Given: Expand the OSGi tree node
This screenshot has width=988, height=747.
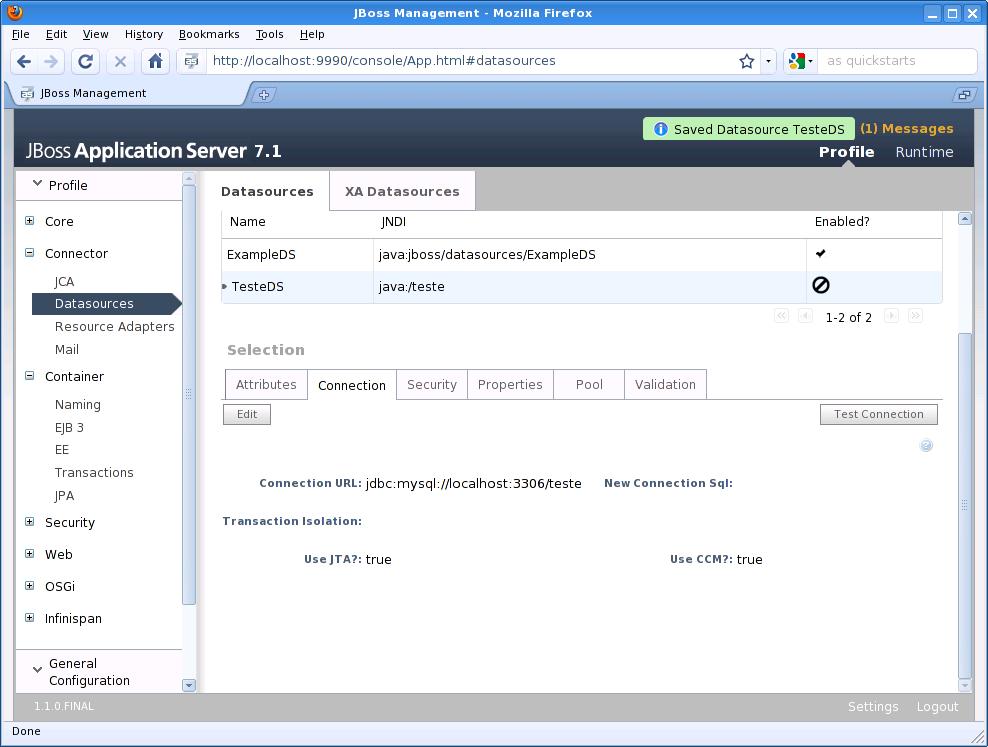Looking at the screenshot, I should tap(30, 586).
